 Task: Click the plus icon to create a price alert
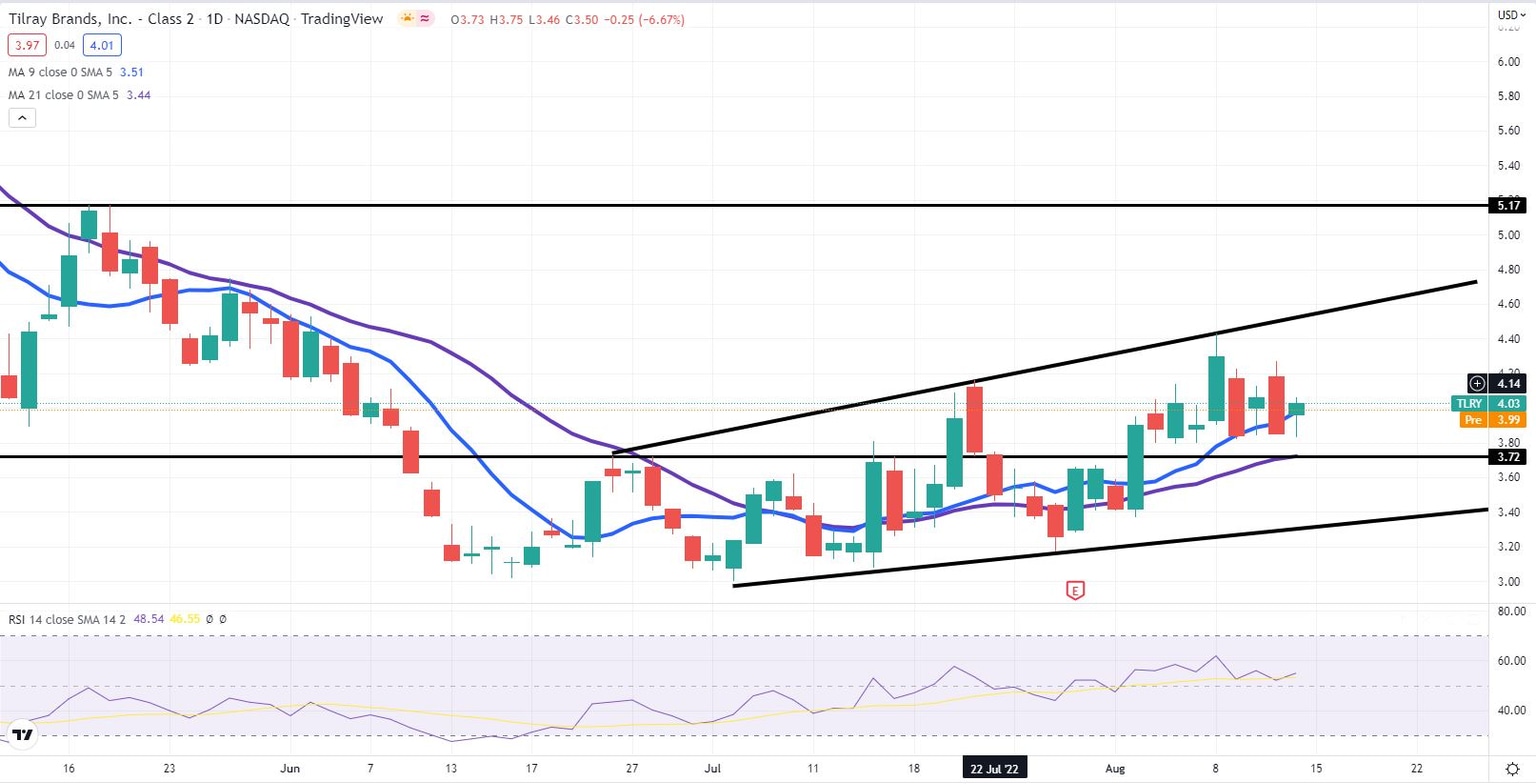tap(1477, 383)
